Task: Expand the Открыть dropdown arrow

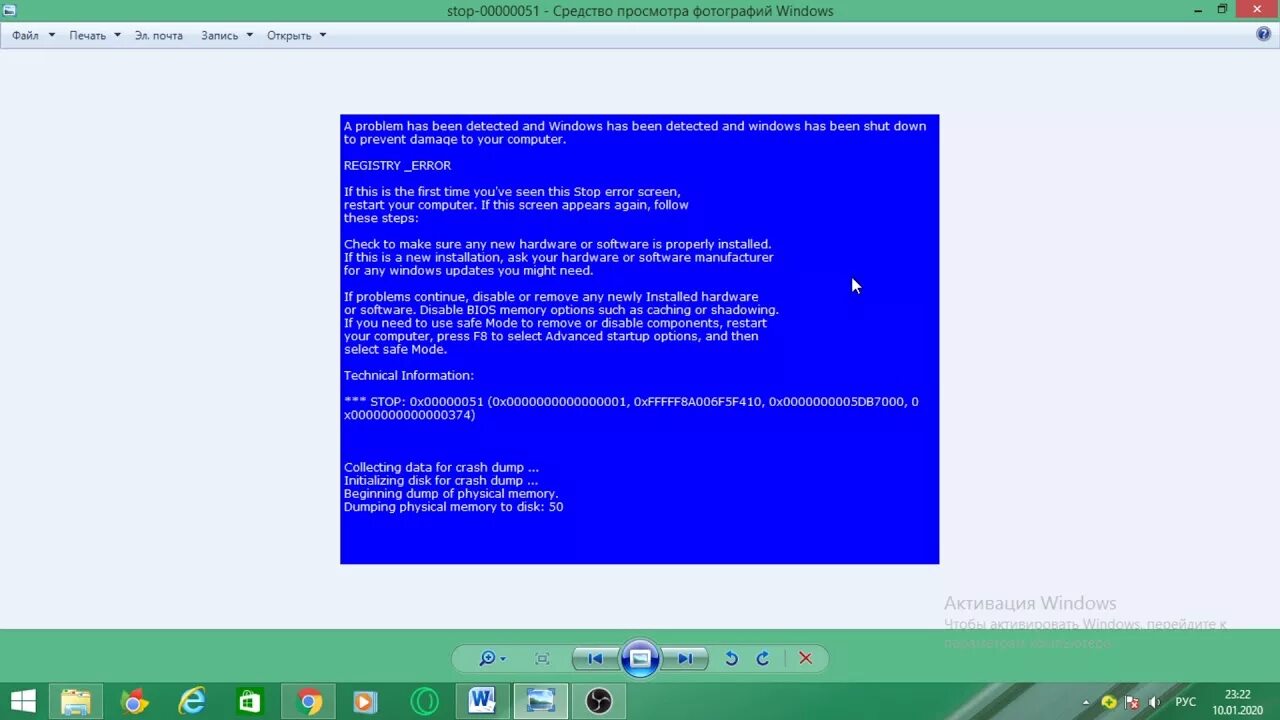Action: click(322, 35)
